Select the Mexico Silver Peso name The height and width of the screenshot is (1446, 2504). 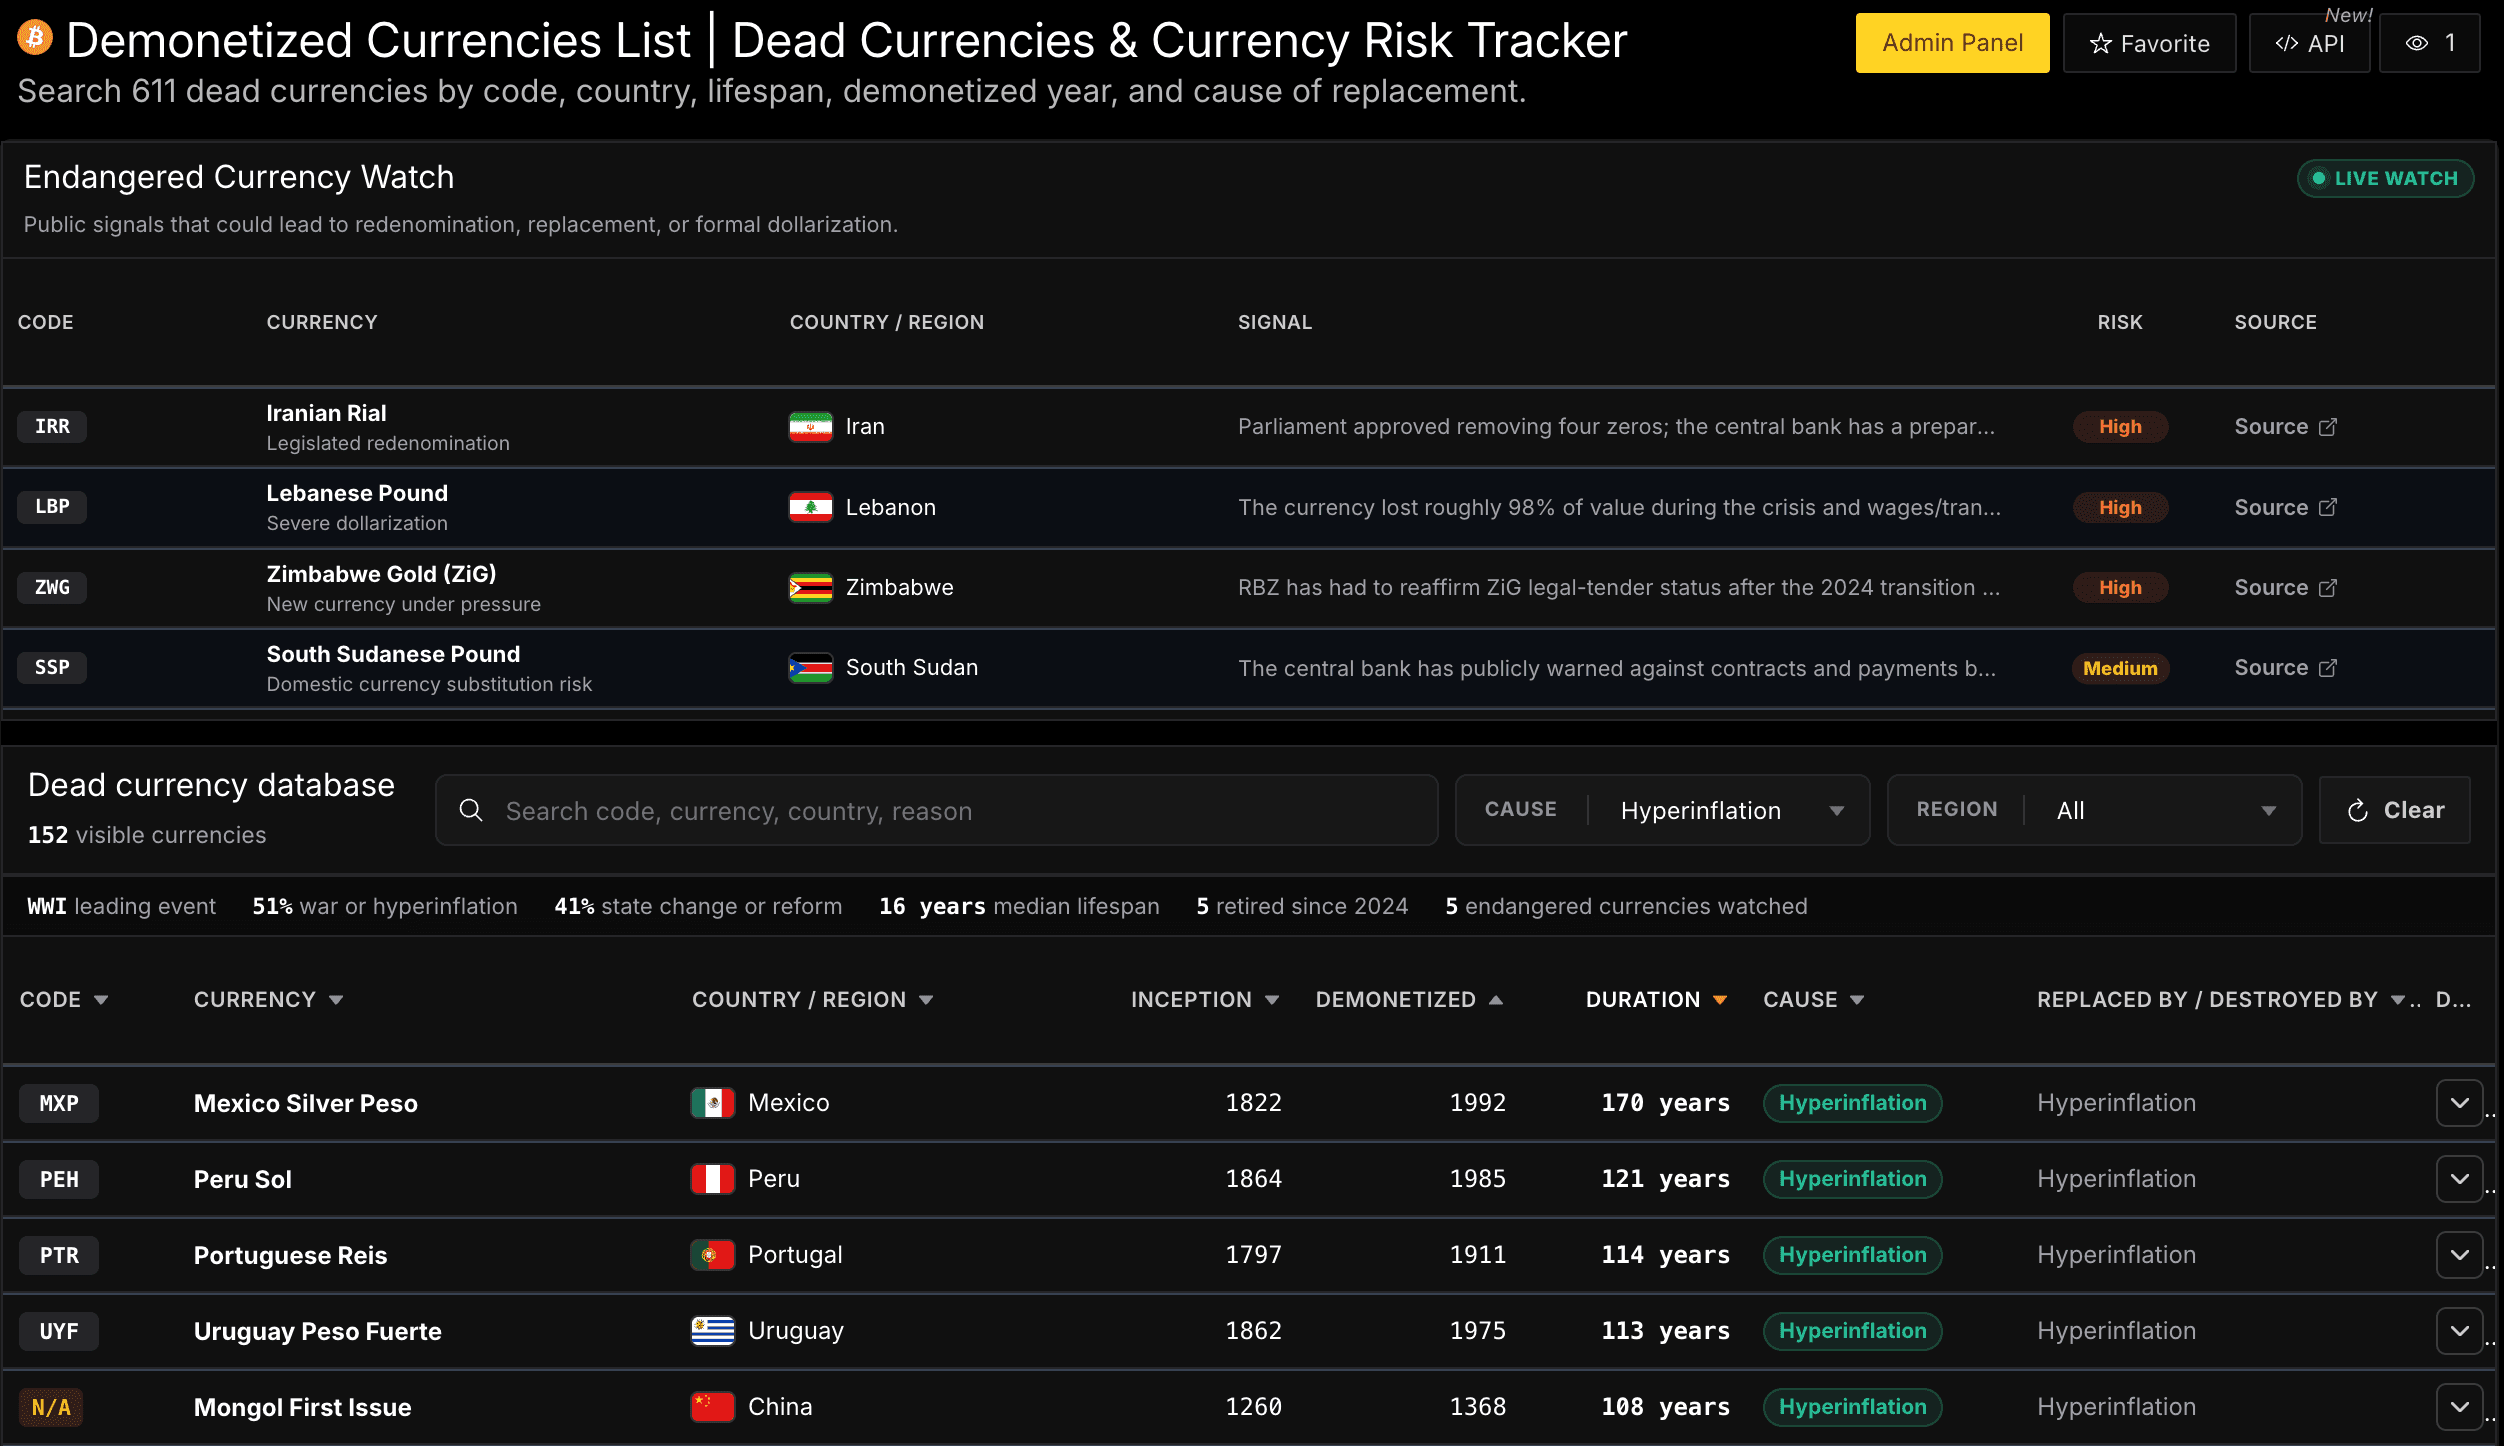(x=305, y=1103)
